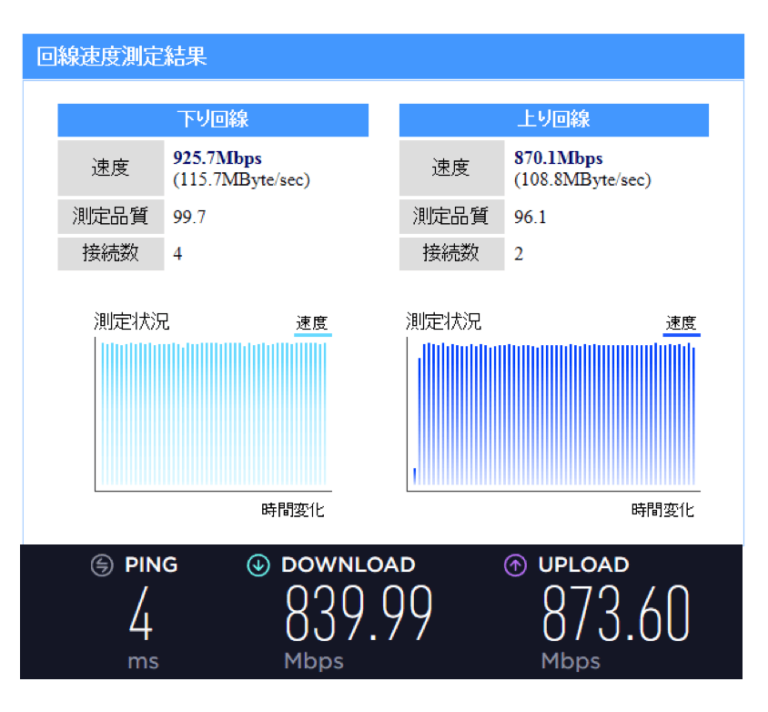Screen dimensions: 768x712
Task: Click the light blue 速度 legend line in download chart
Action: (x=312, y=336)
